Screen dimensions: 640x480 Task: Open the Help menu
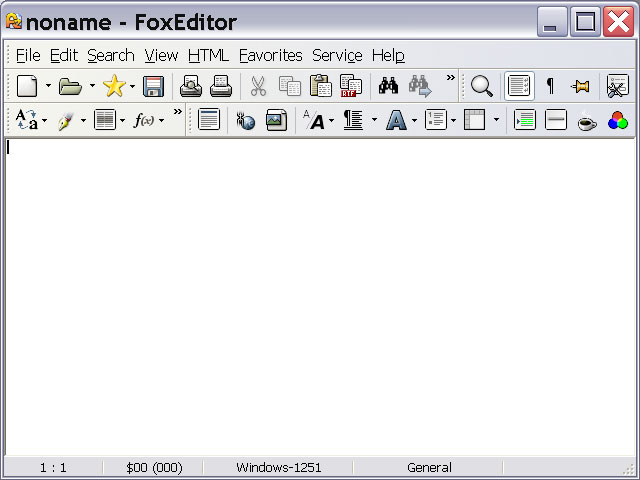pos(388,56)
